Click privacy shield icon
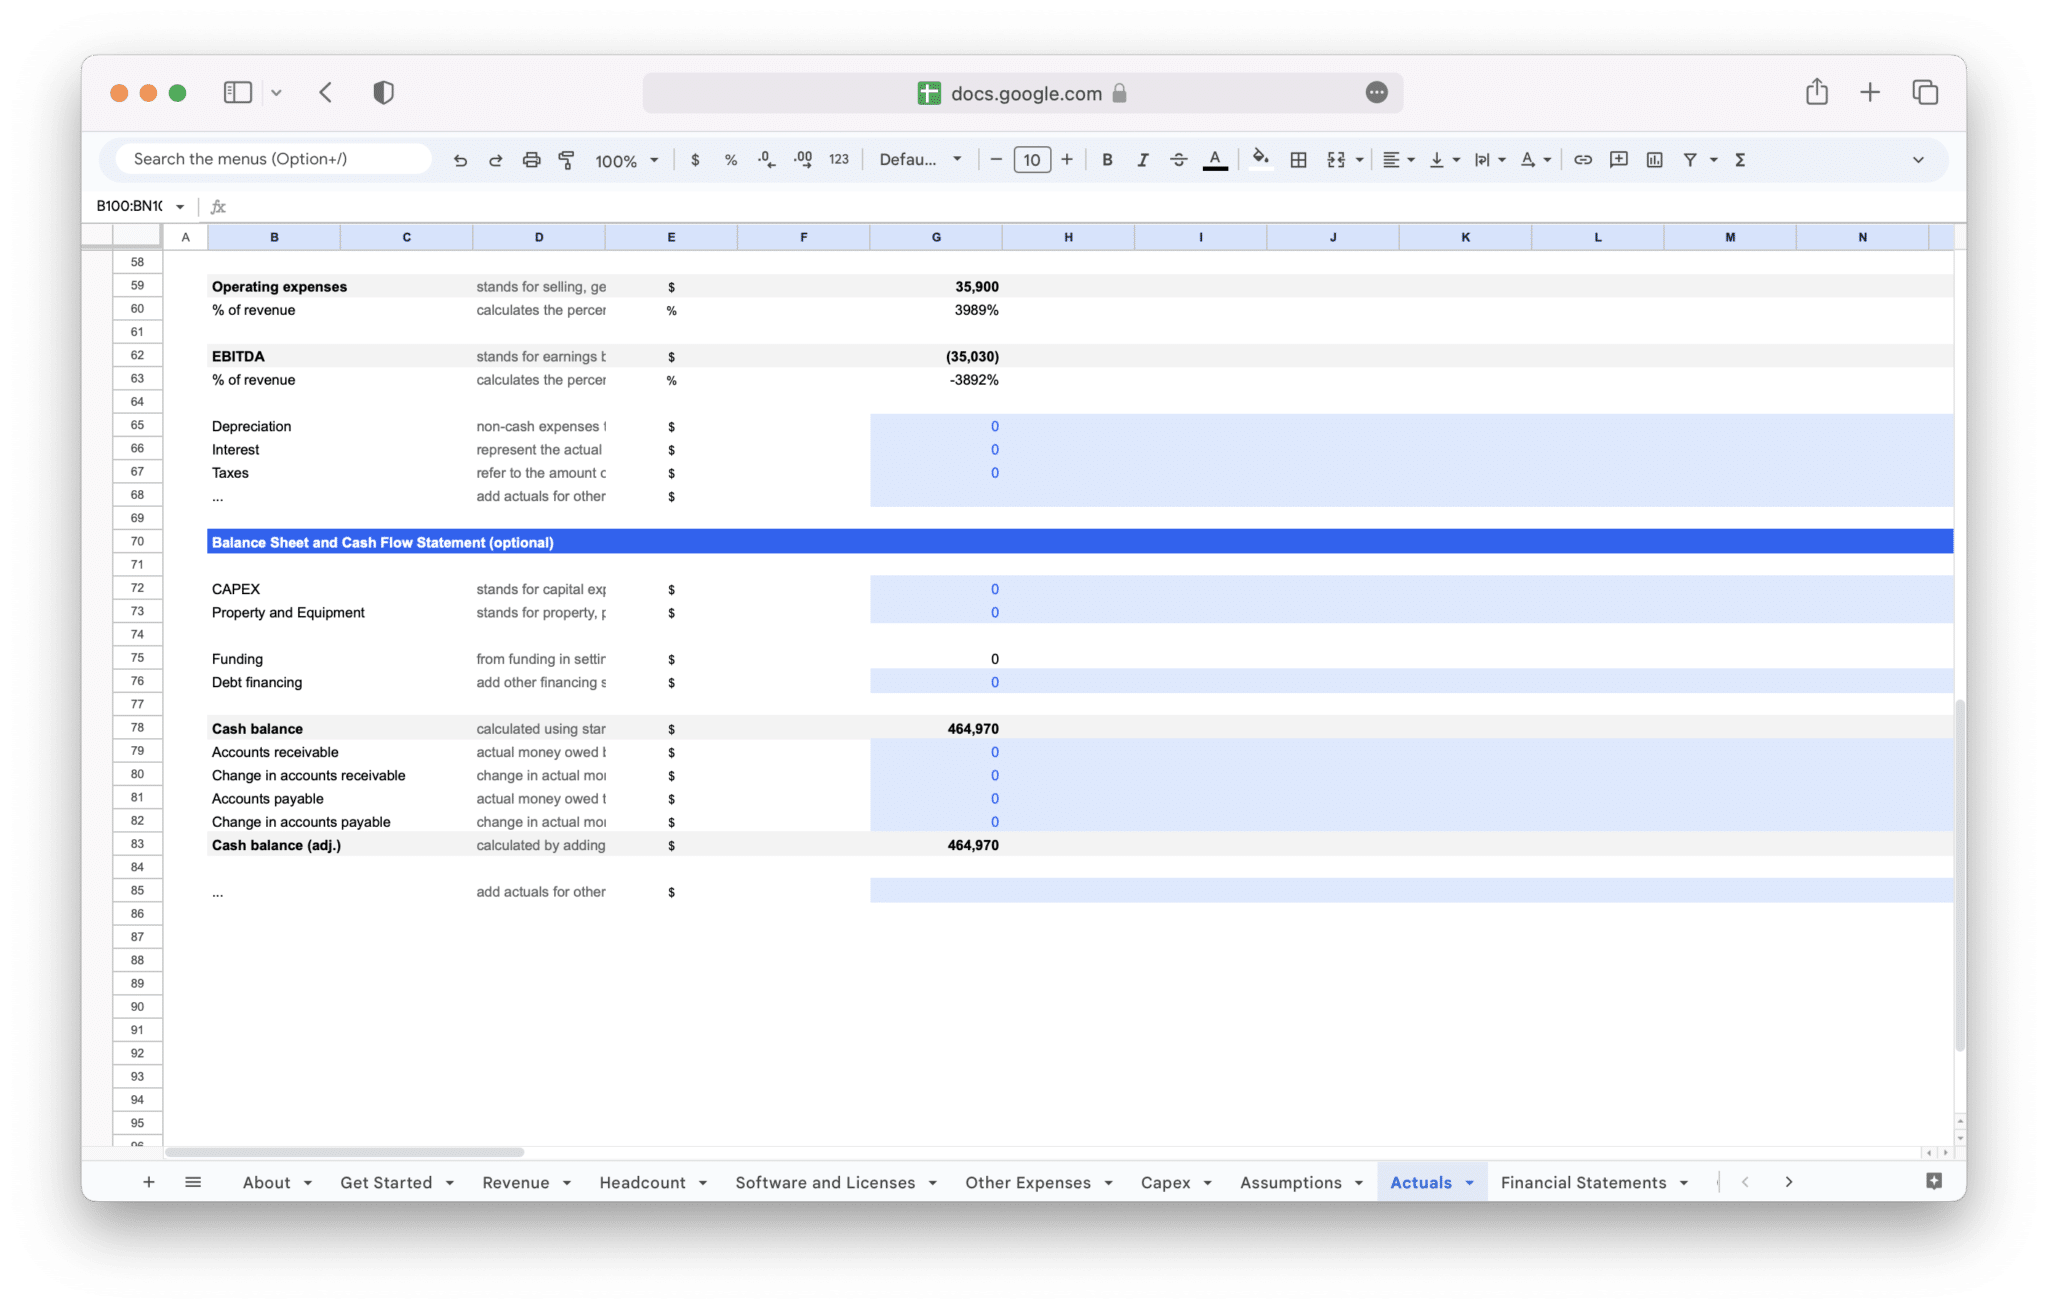2048x1309 pixels. (x=383, y=93)
